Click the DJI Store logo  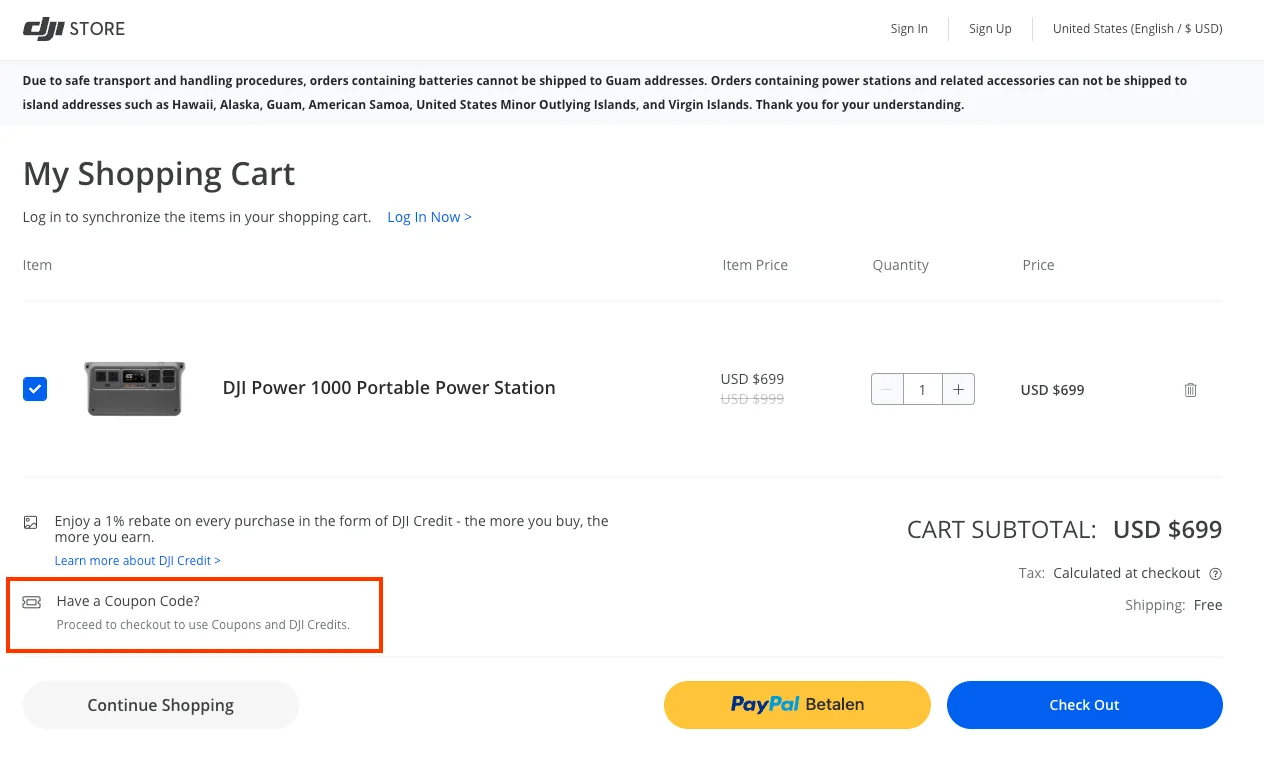point(74,29)
